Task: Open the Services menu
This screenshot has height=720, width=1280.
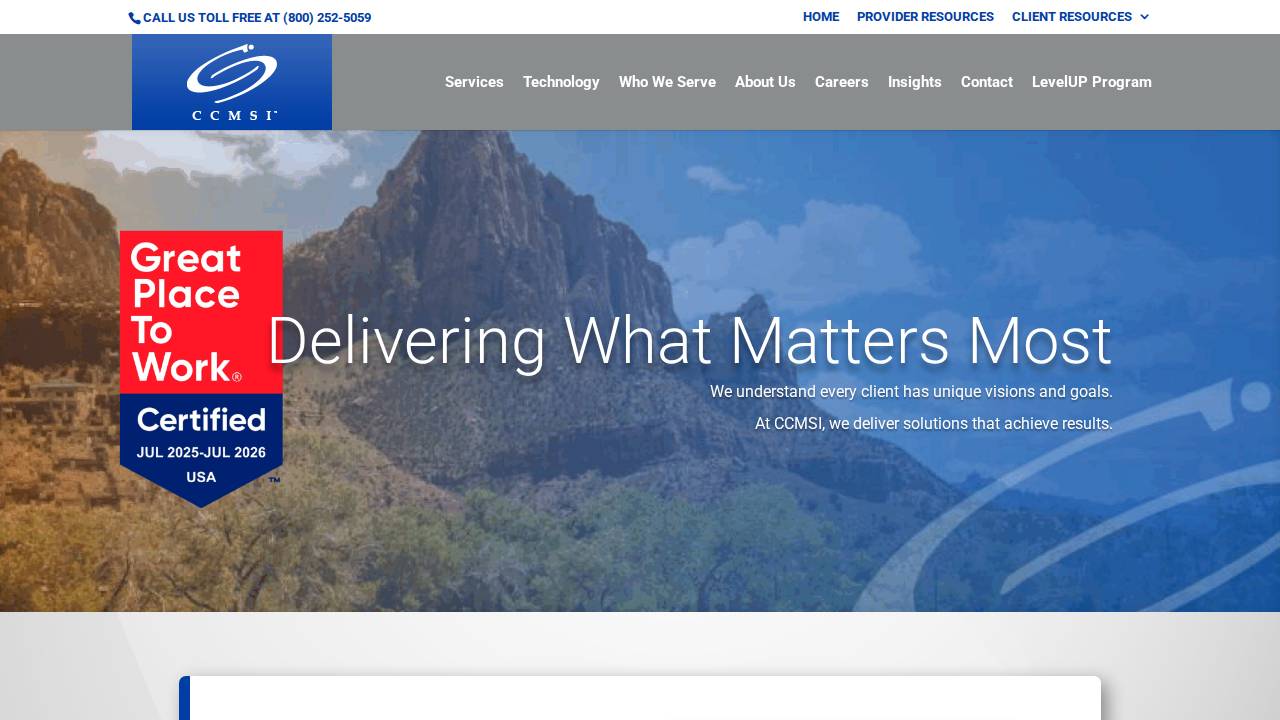Action: pyautogui.click(x=474, y=82)
